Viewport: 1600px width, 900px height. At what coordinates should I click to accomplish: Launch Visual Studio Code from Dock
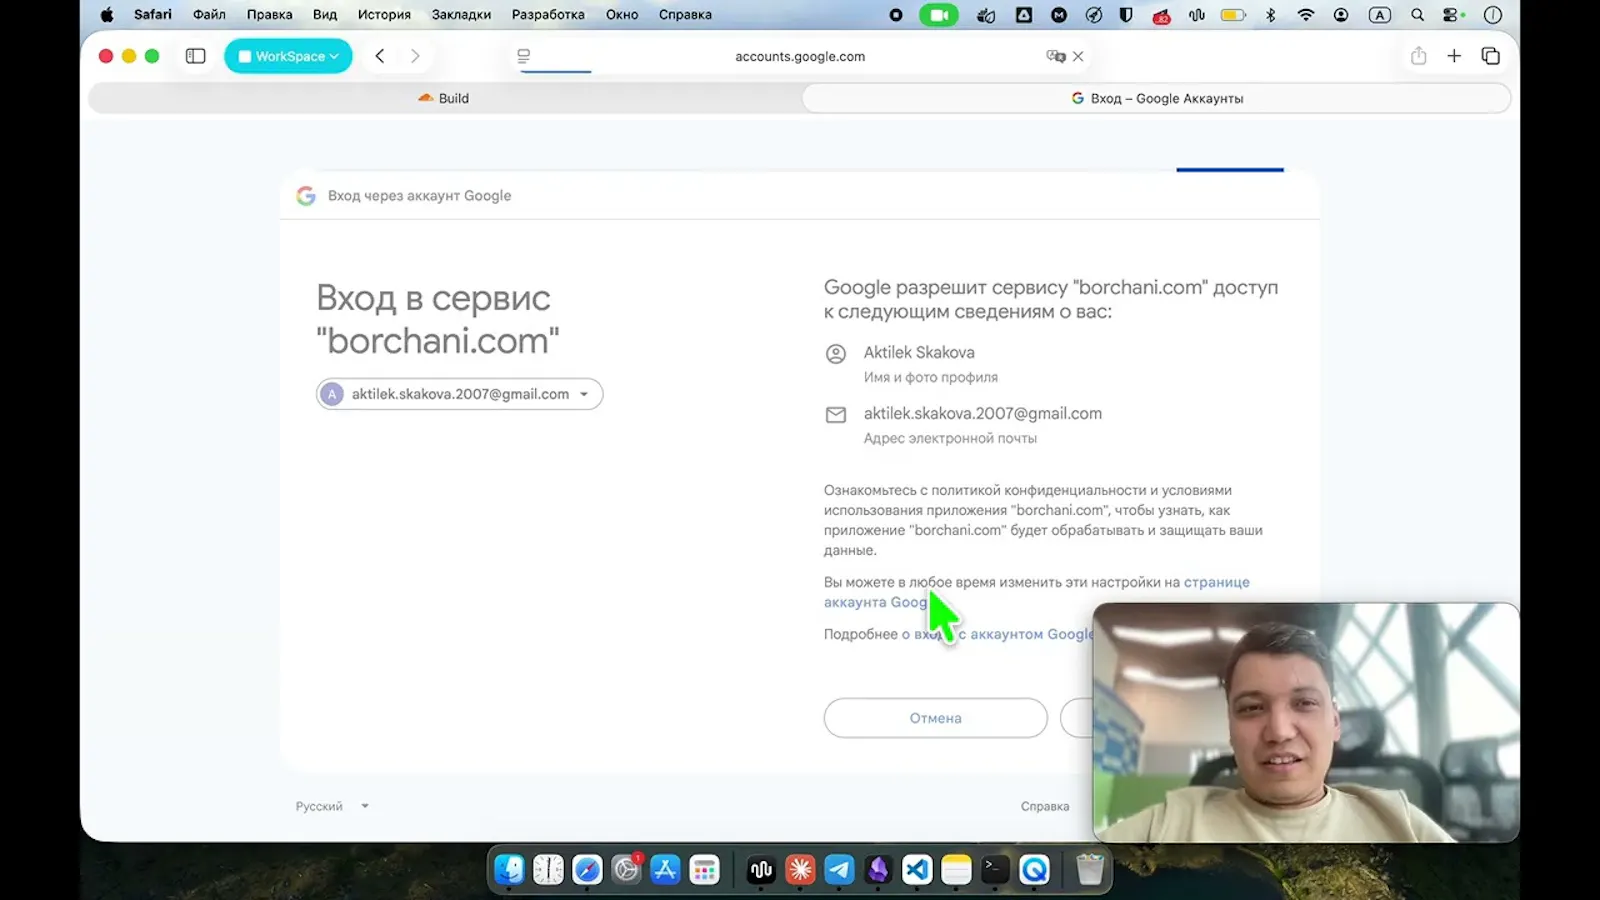(917, 870)
